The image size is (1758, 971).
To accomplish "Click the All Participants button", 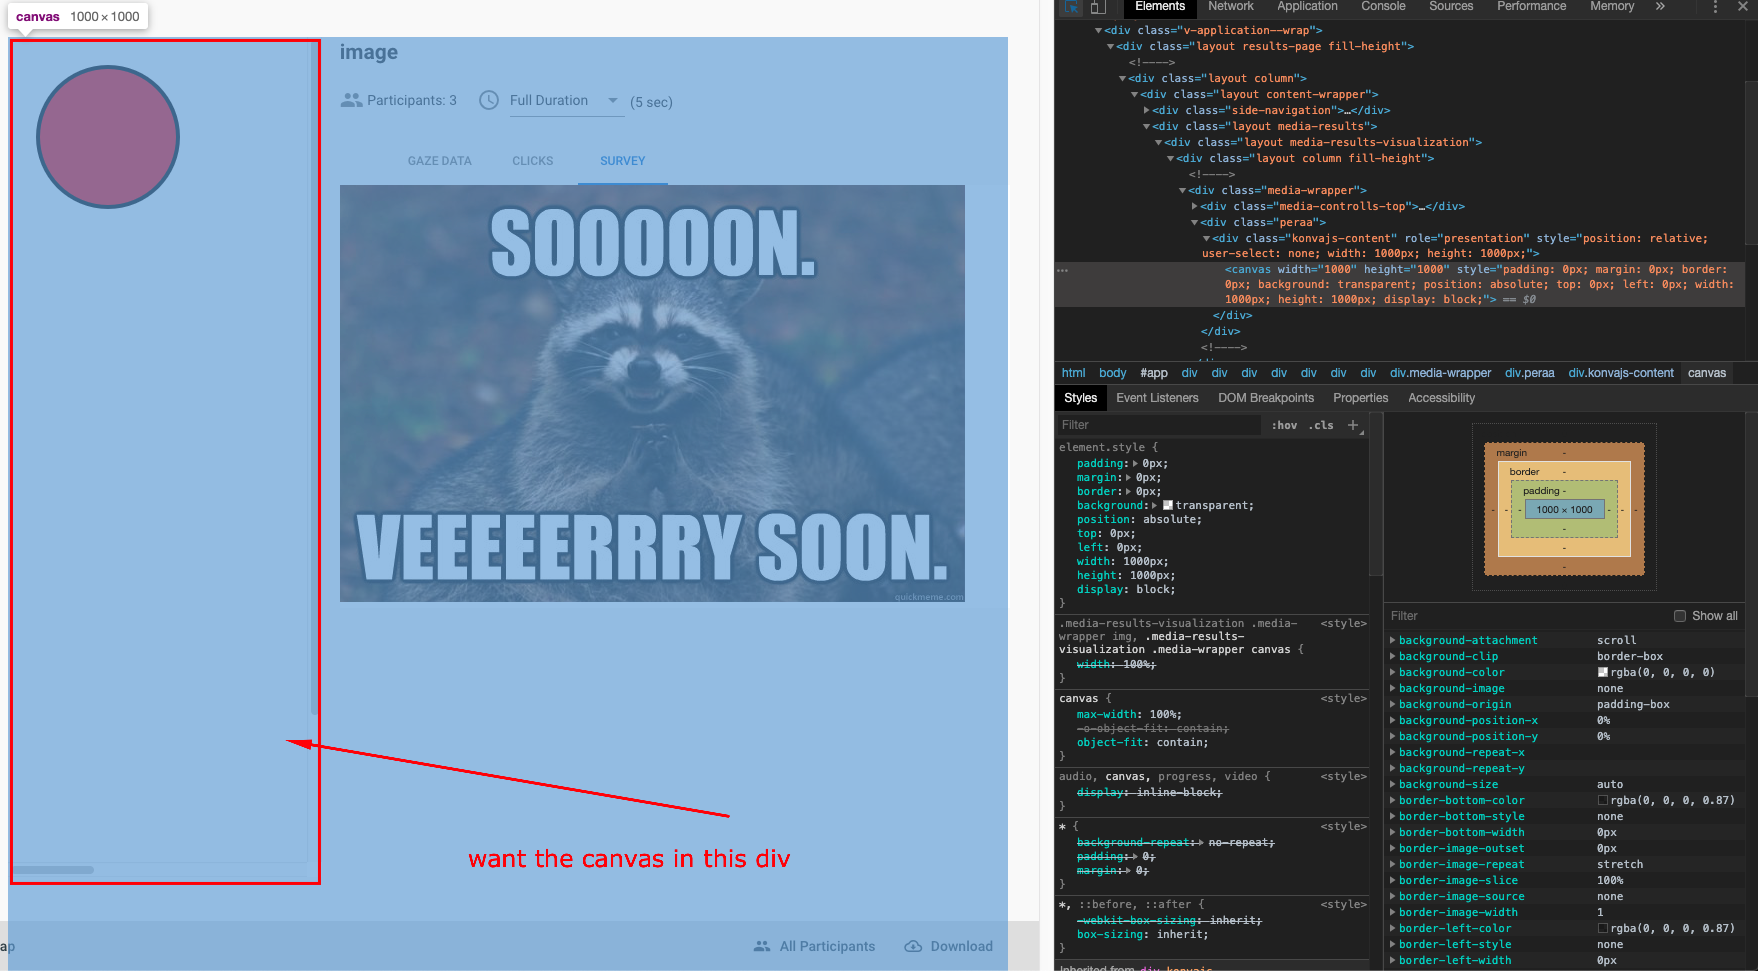I will pos(815,946).
